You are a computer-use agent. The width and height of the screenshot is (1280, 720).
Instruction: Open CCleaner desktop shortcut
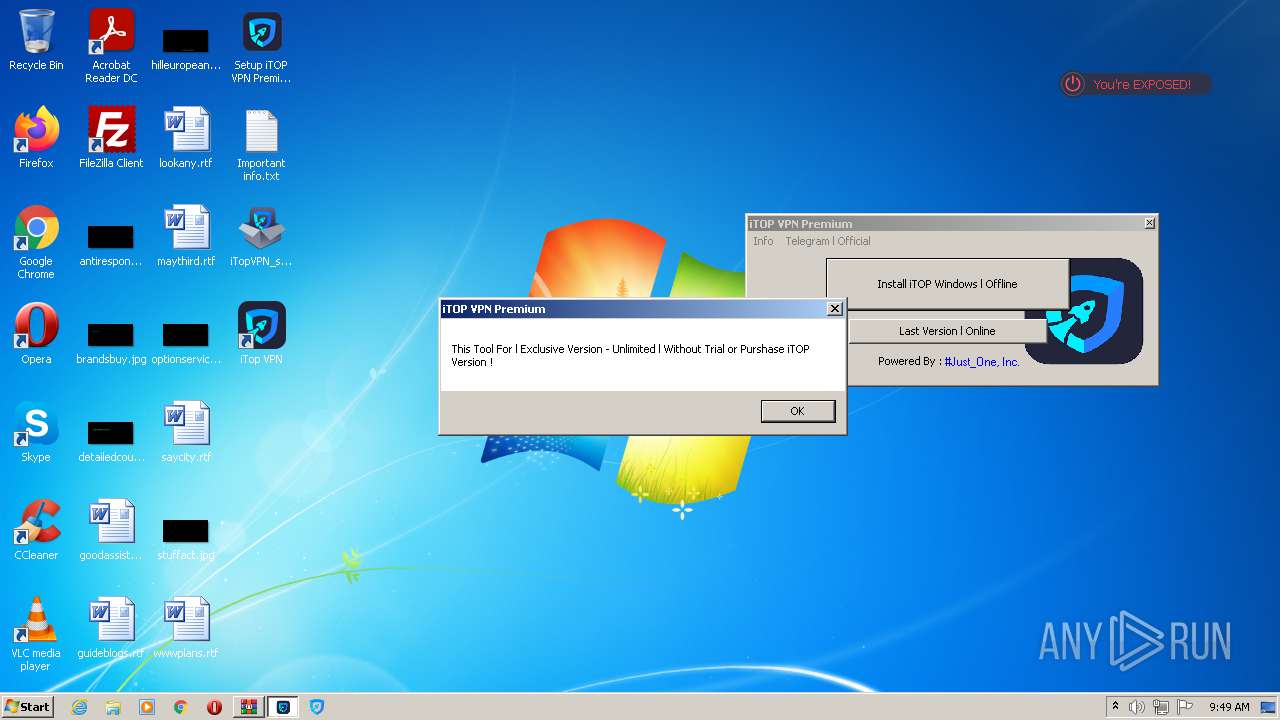click(36, 530)
